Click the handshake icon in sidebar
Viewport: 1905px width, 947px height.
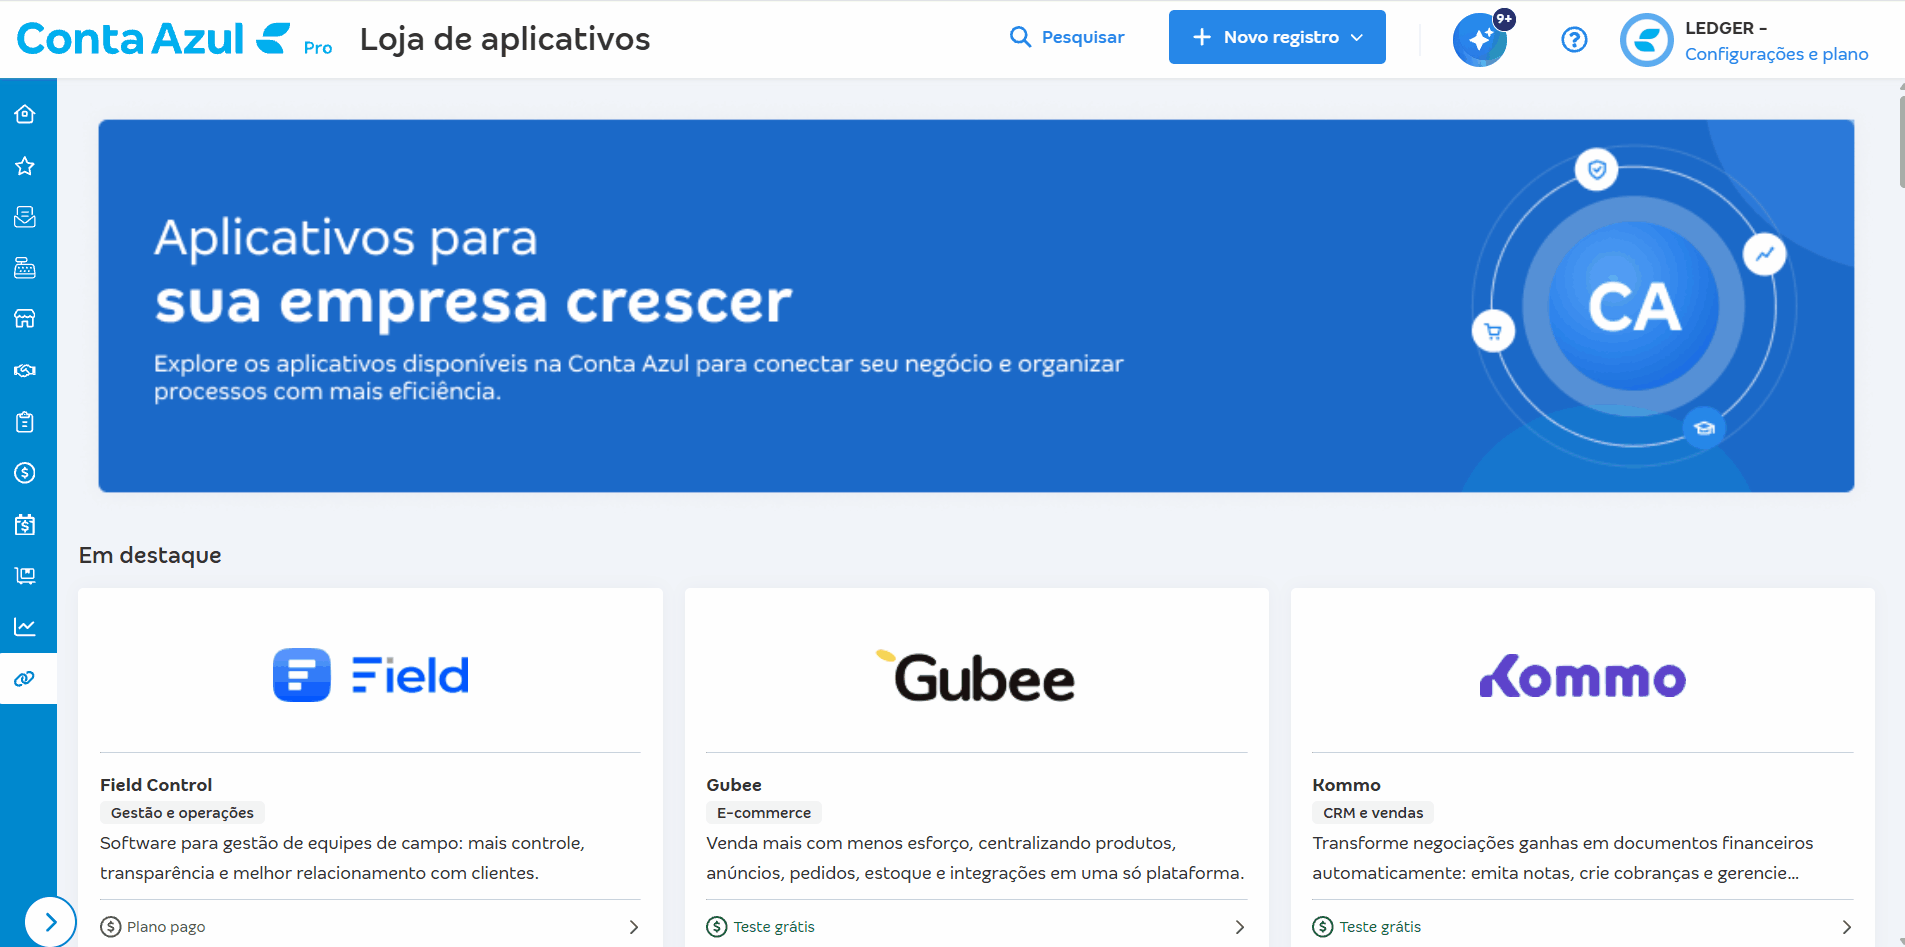pyautogui.click(x=25, y=370)
